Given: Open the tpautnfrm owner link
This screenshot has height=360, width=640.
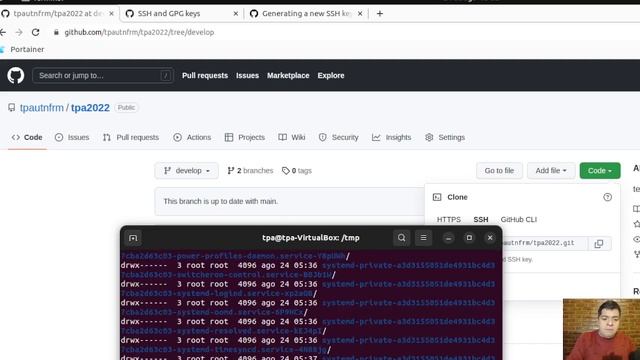Looking at the screenshot, I should (42, 108).
